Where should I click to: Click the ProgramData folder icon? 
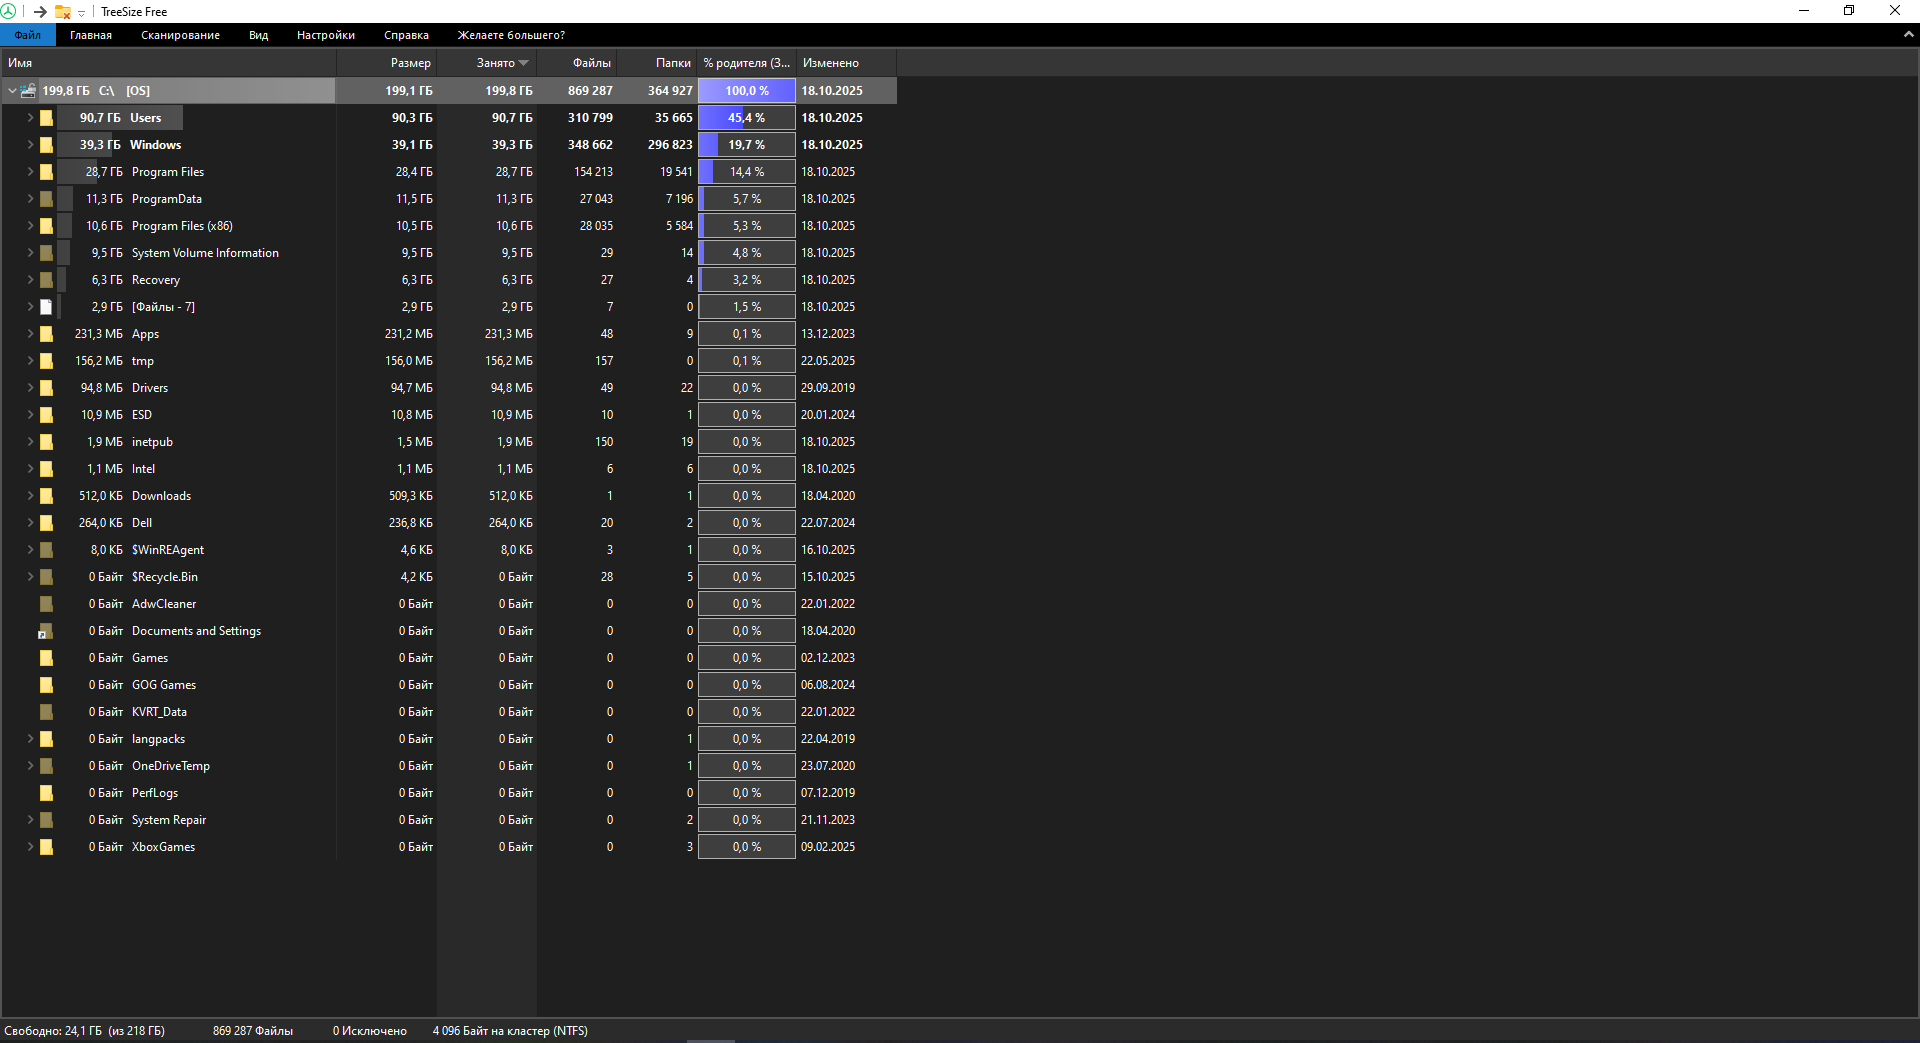[46, 199]
